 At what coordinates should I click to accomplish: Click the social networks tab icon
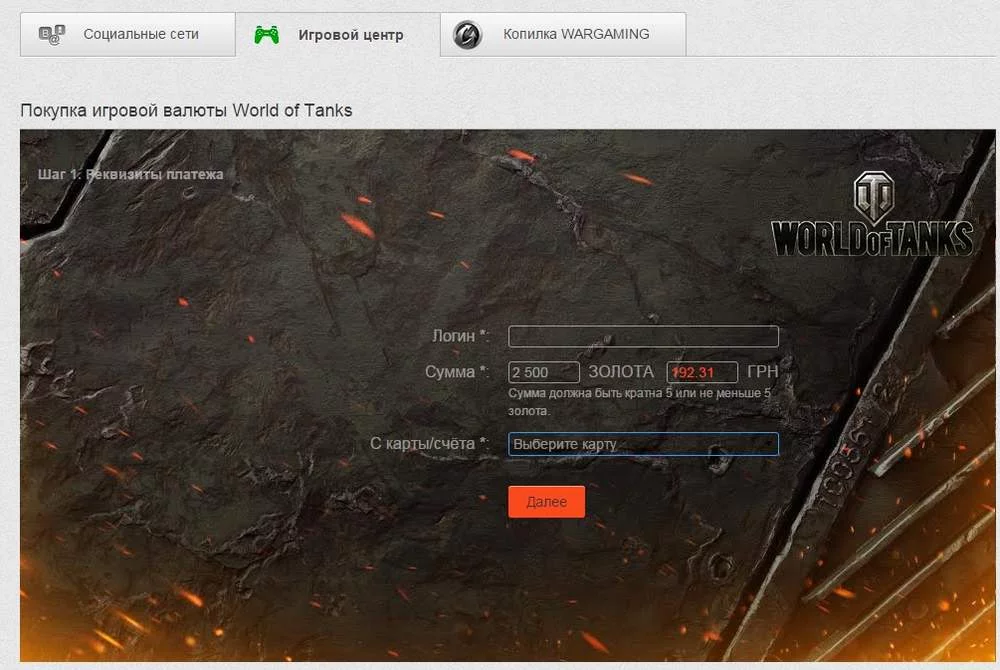[52, 34]
